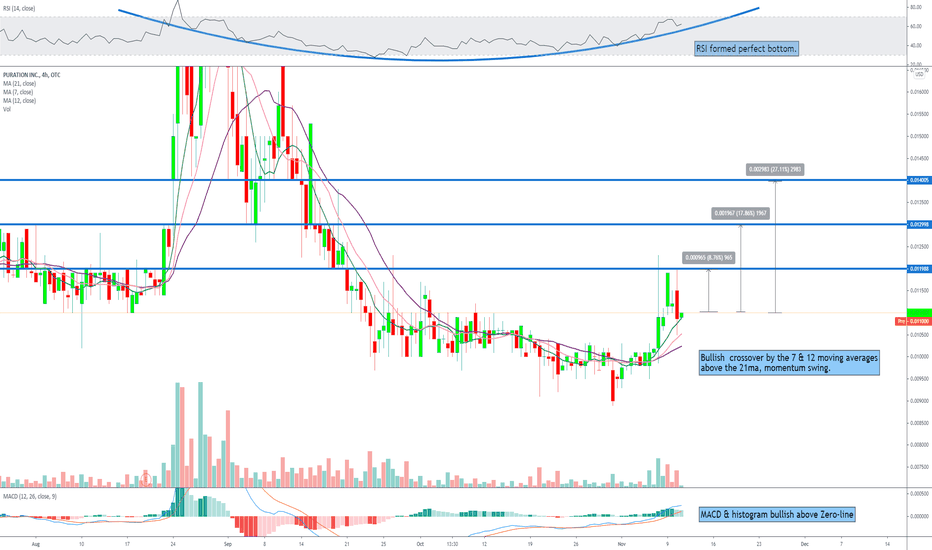Click the 'Nov' label on the time axis

[x=622, y=543]
